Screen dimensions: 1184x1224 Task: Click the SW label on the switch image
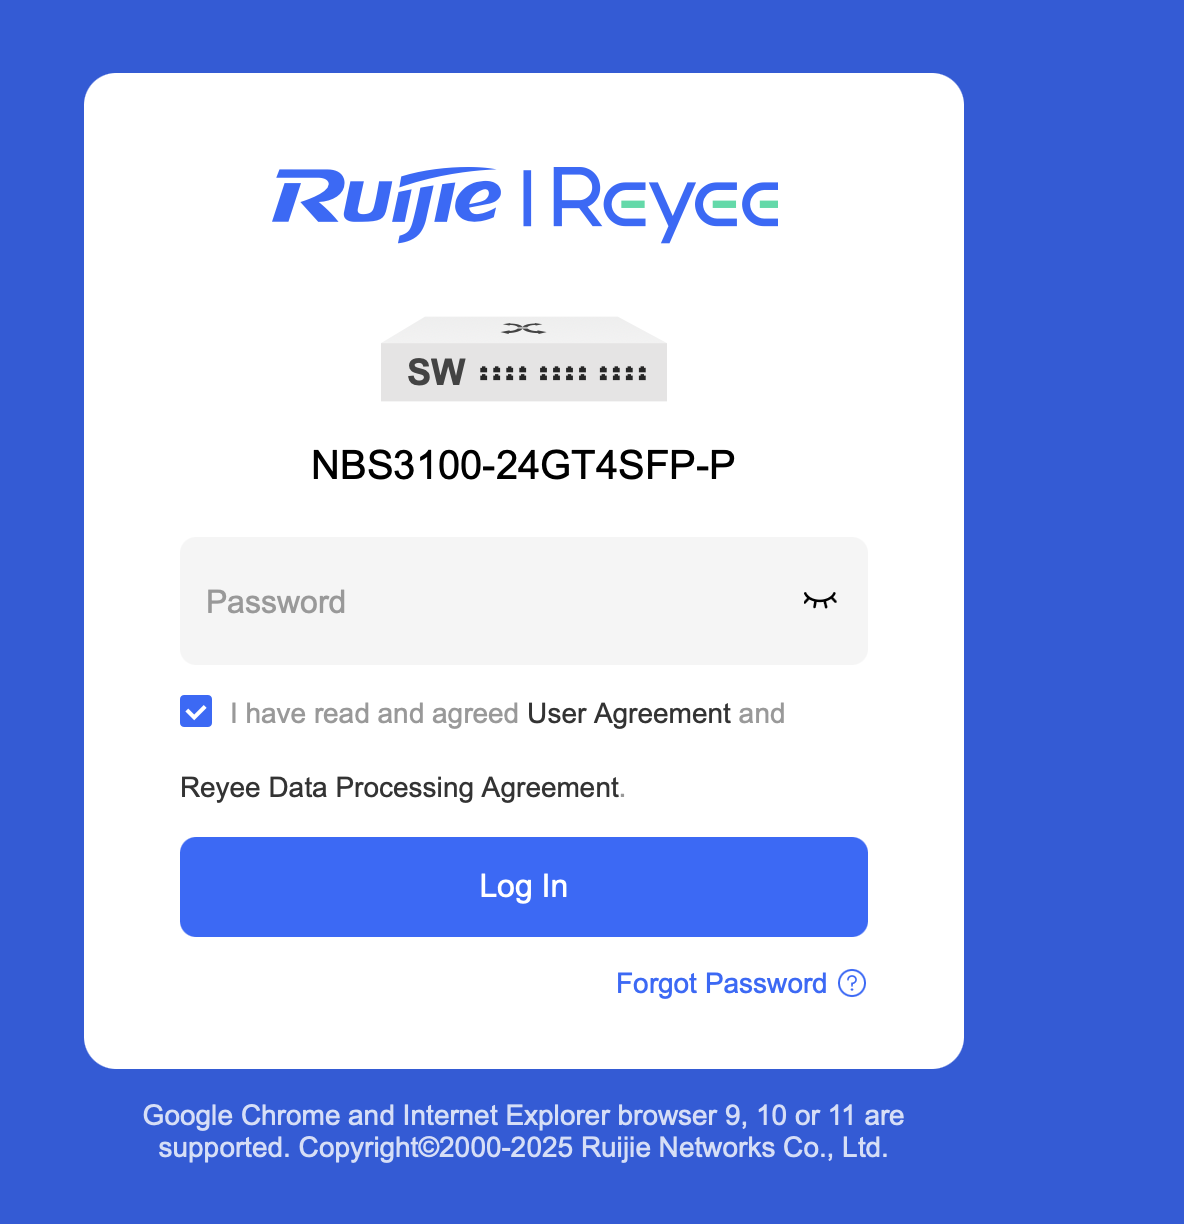(436, 372)
